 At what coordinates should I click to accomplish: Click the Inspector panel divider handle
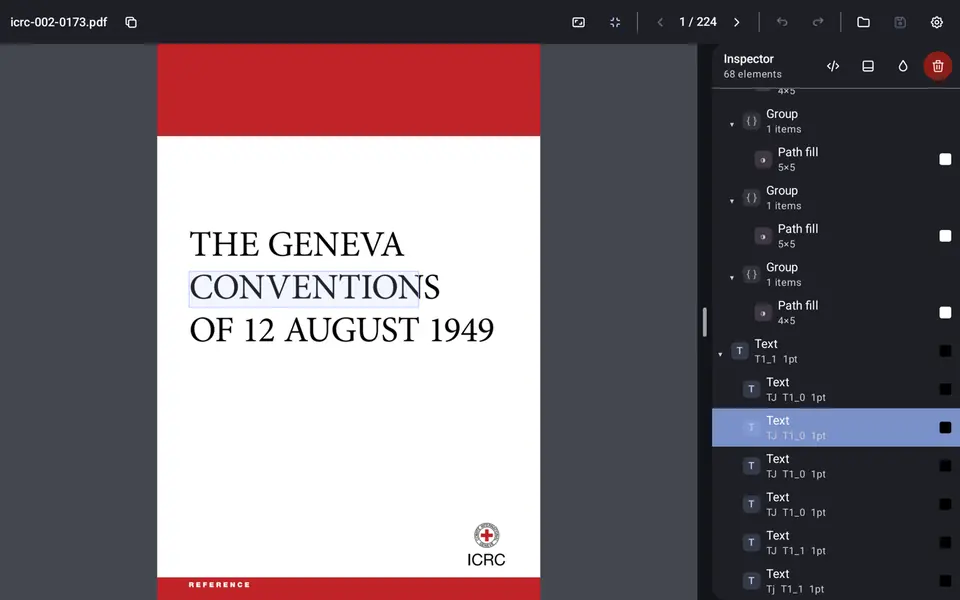tap(705, 322)
